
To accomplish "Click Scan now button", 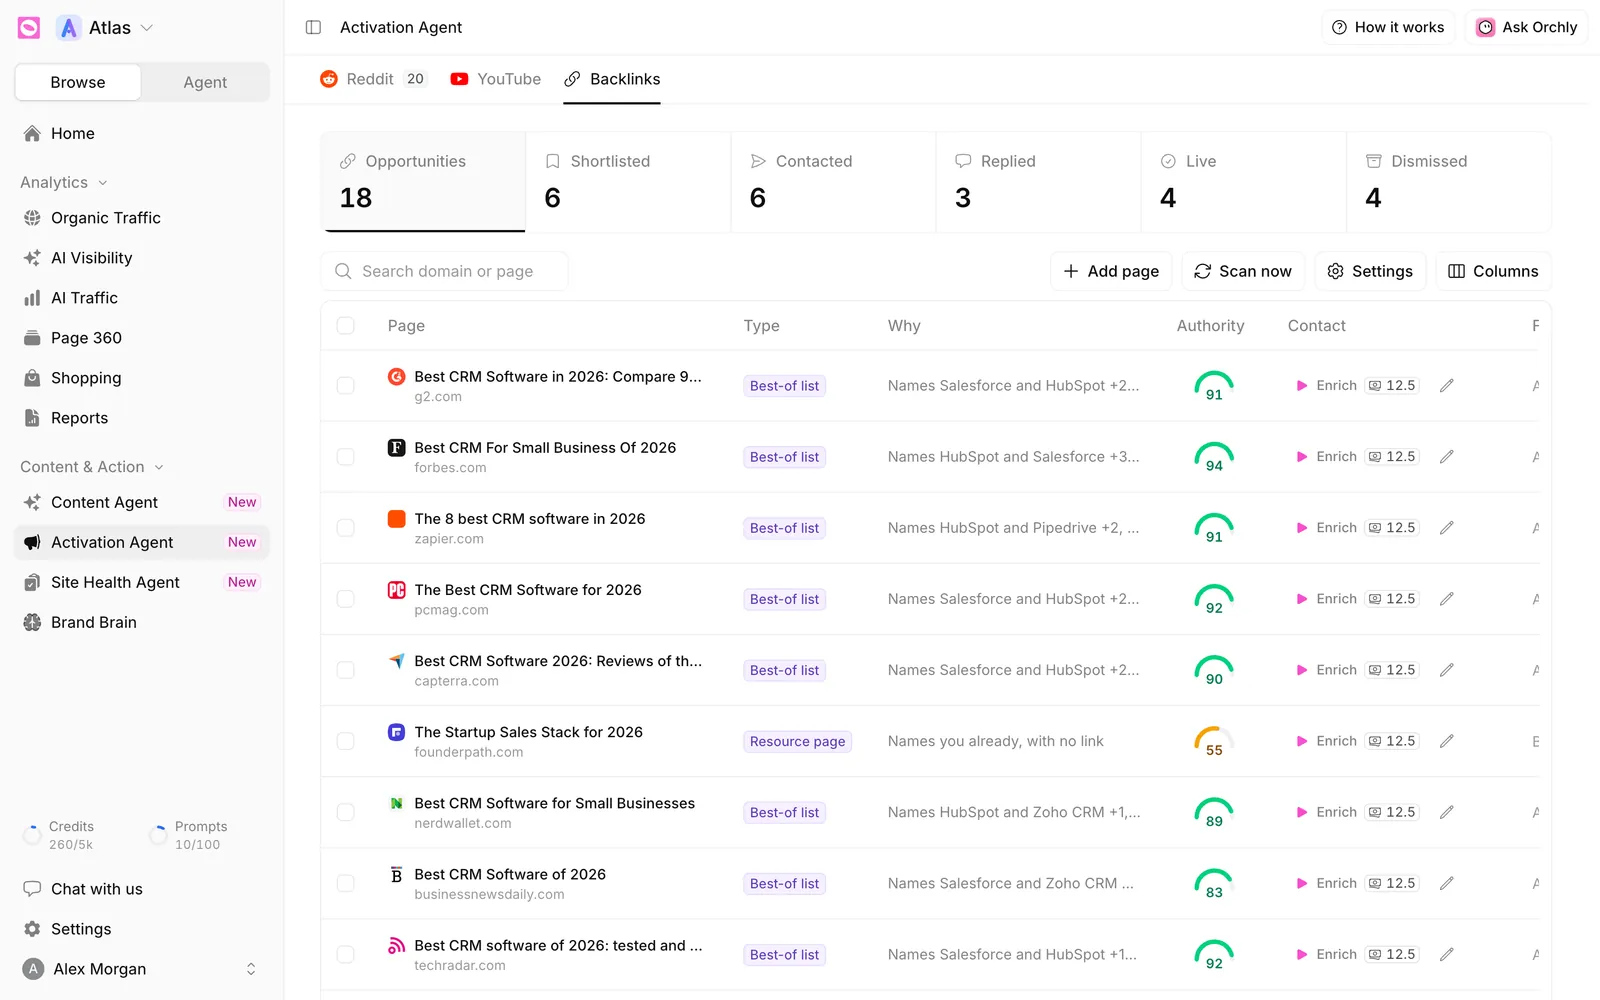I will click(1243, 271).
